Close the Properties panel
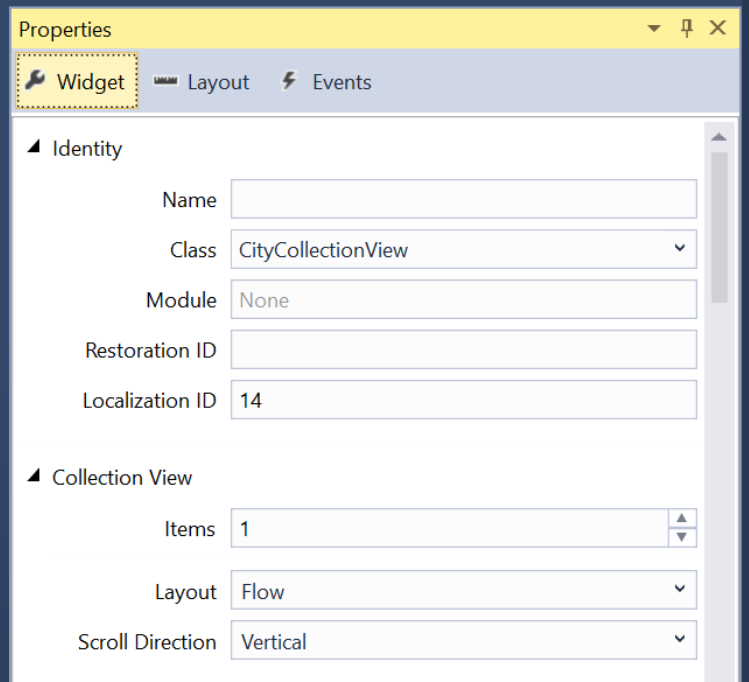Image resolution: width=749 pixels, height=682 pixels. tap(717, 28)
